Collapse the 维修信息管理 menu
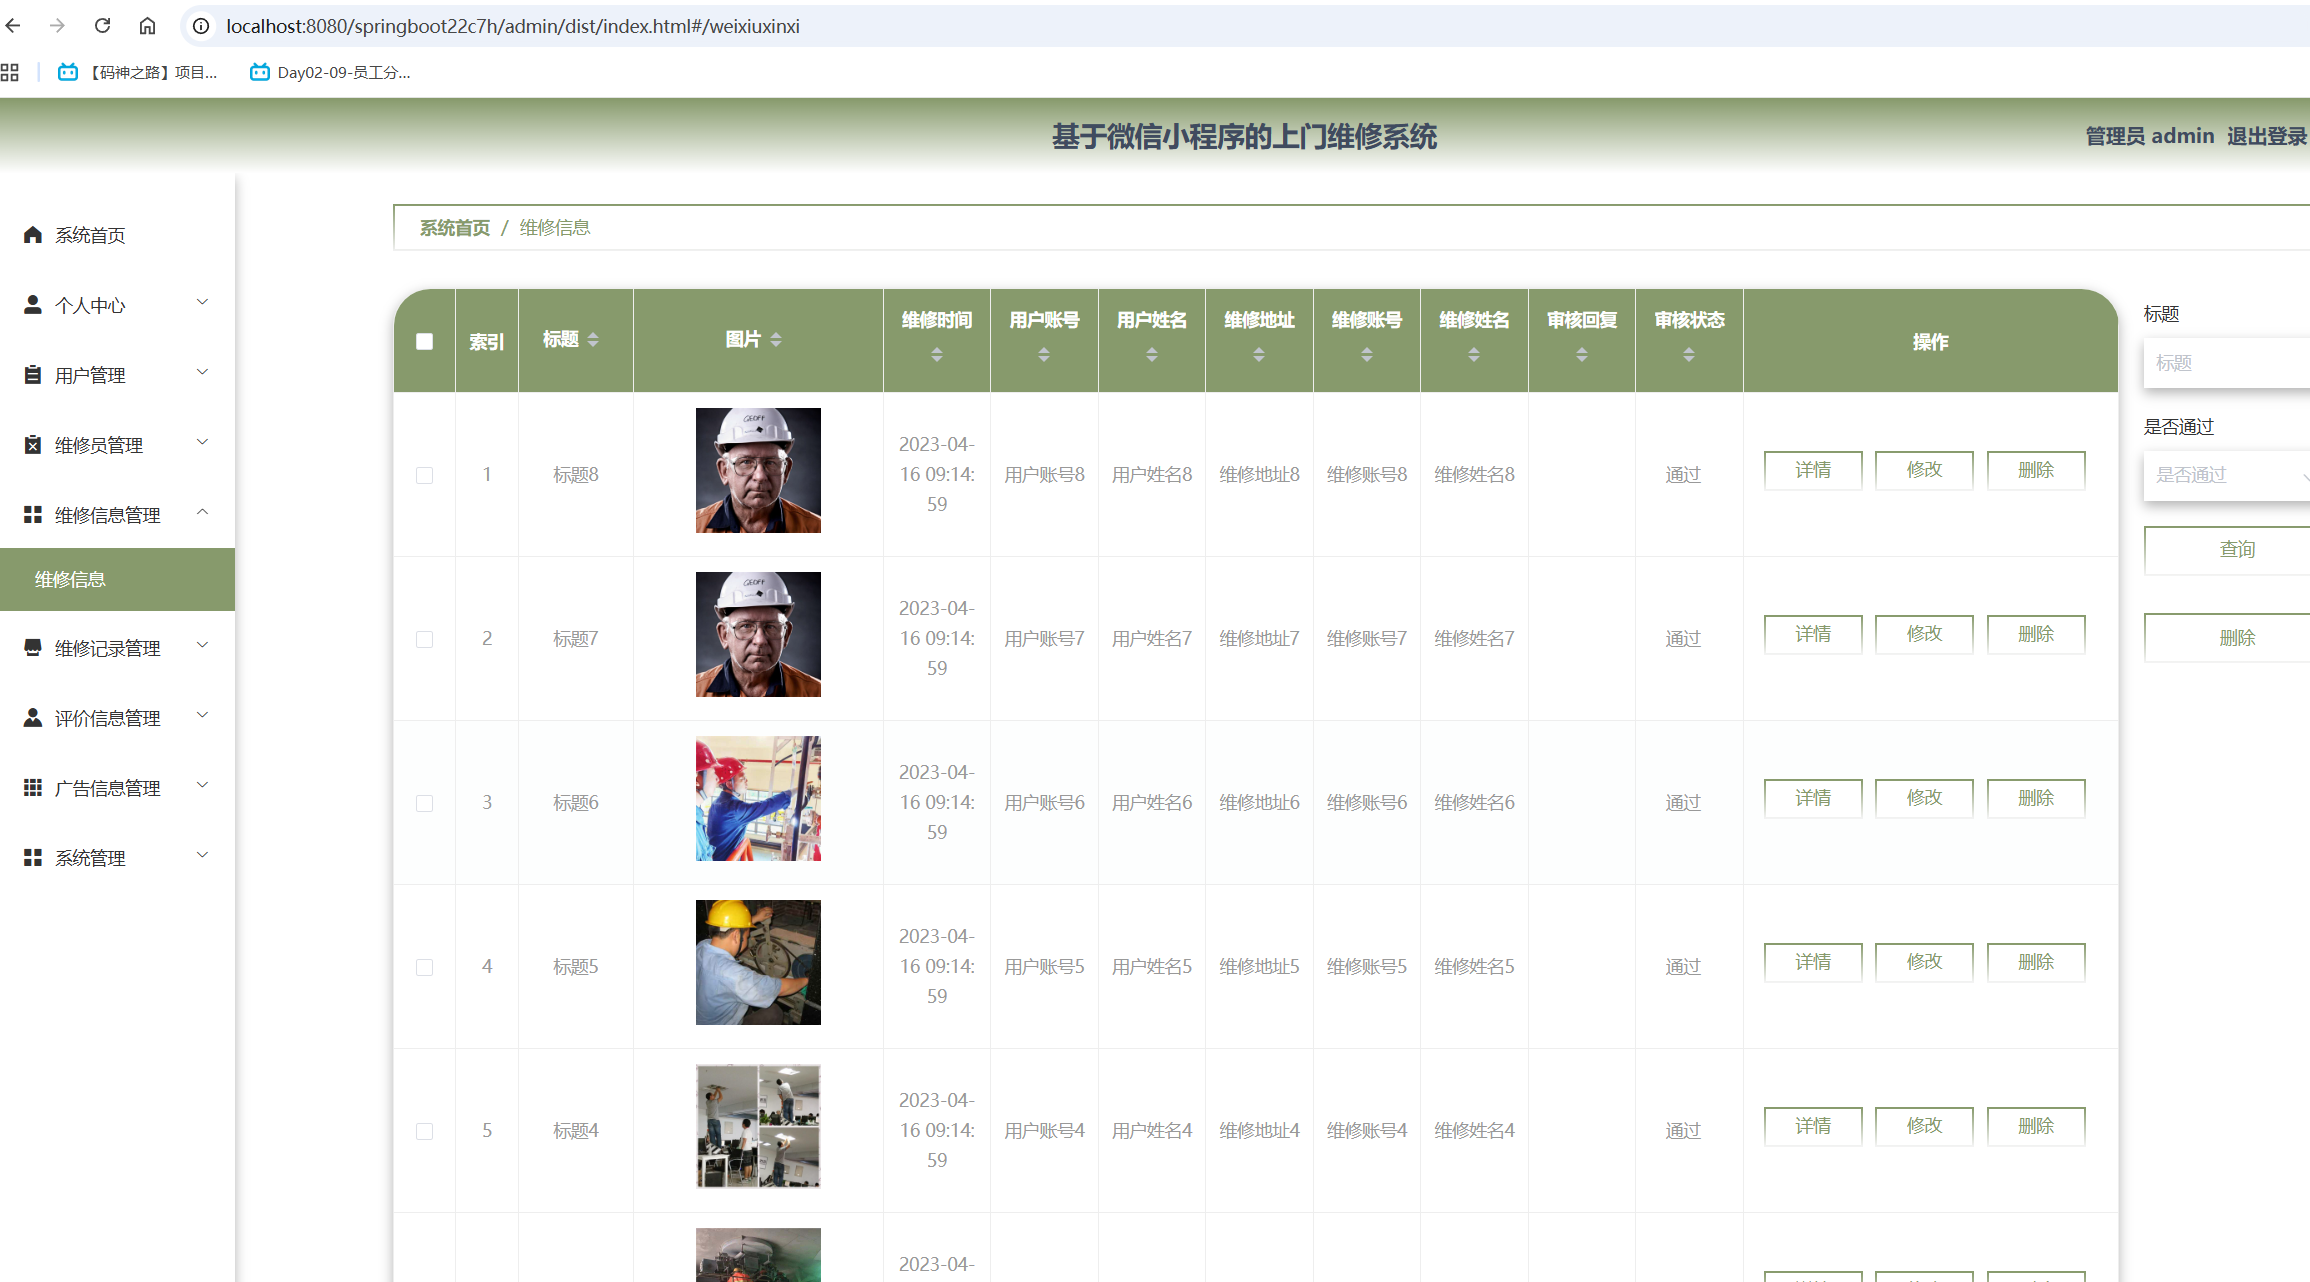 point(202,513)
